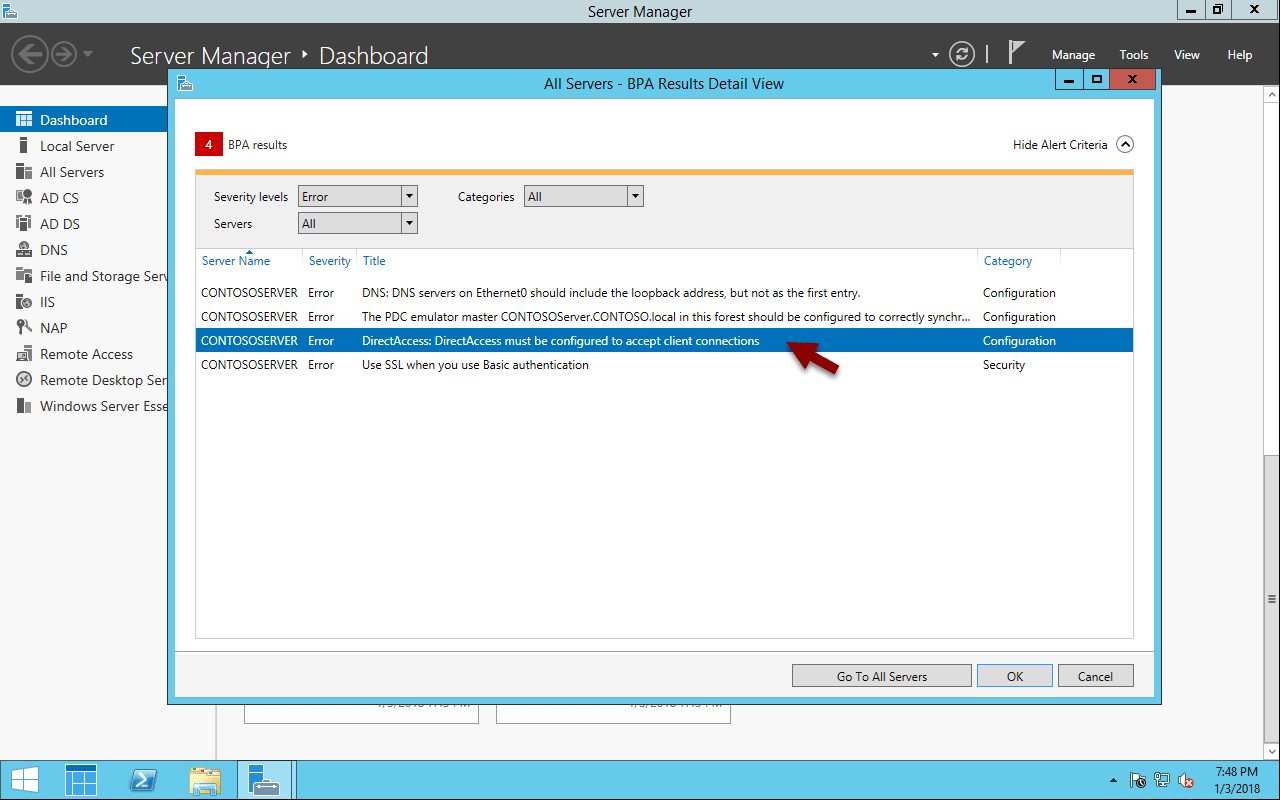This screenshot has width=1280, height=800.
Task: Open the View menu
Action: pyautogui.click(x=1187, y=55)
